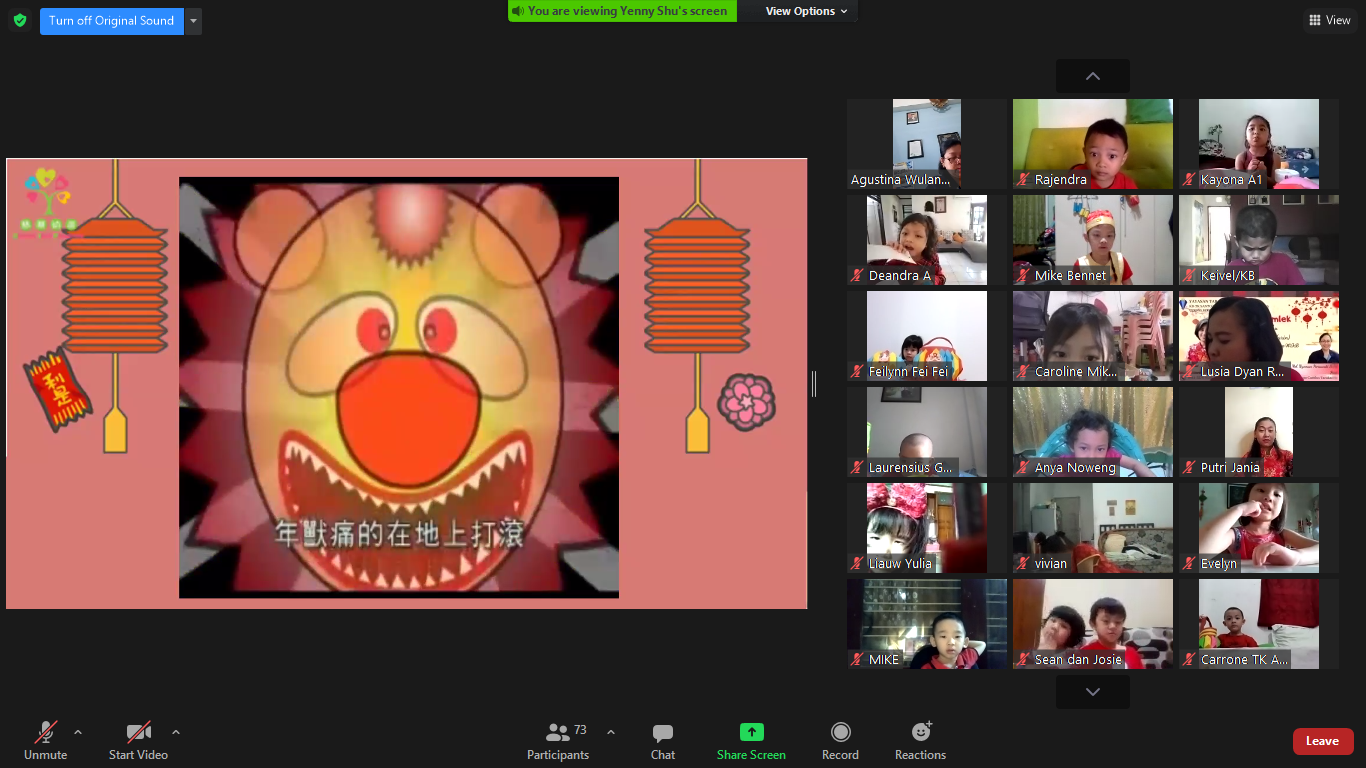This screenshot has width=1366, height=768.
Task: Click muted mic icon on vivian tile
Action: 1024,564
